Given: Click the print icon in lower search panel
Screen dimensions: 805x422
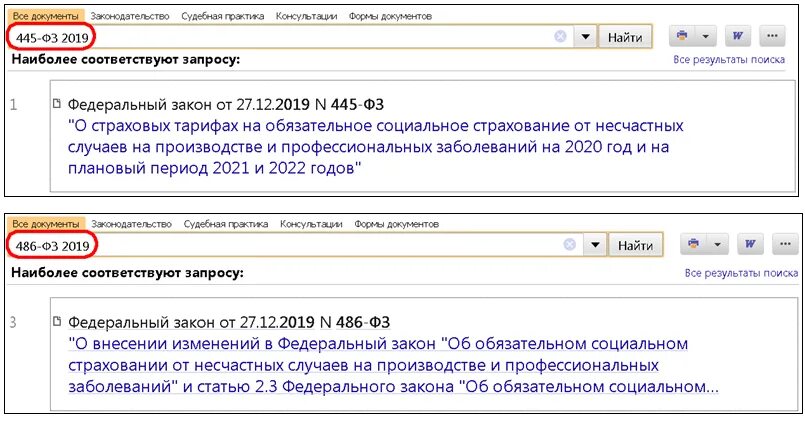Looking at the screenshot, I should tap(693, 244).
